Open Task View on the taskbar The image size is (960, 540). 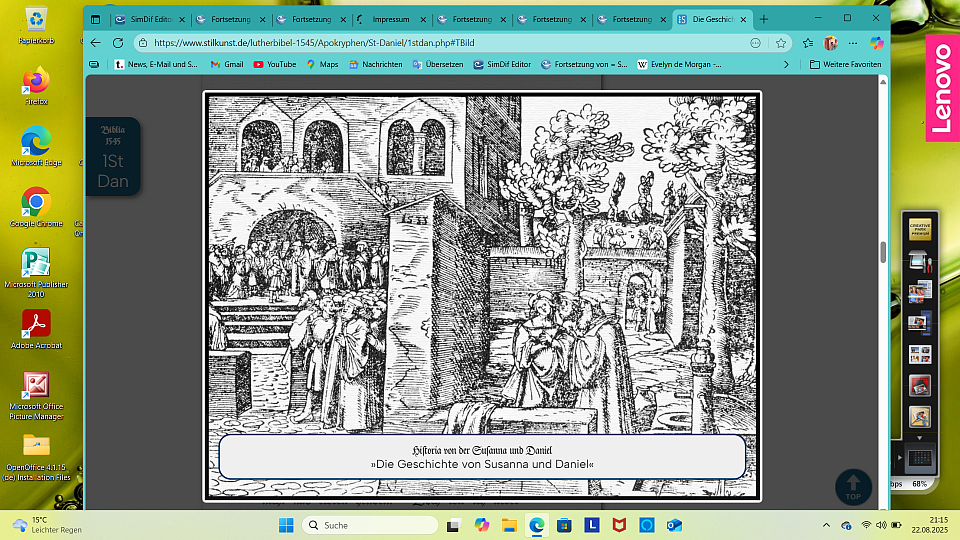pos(454,525)
